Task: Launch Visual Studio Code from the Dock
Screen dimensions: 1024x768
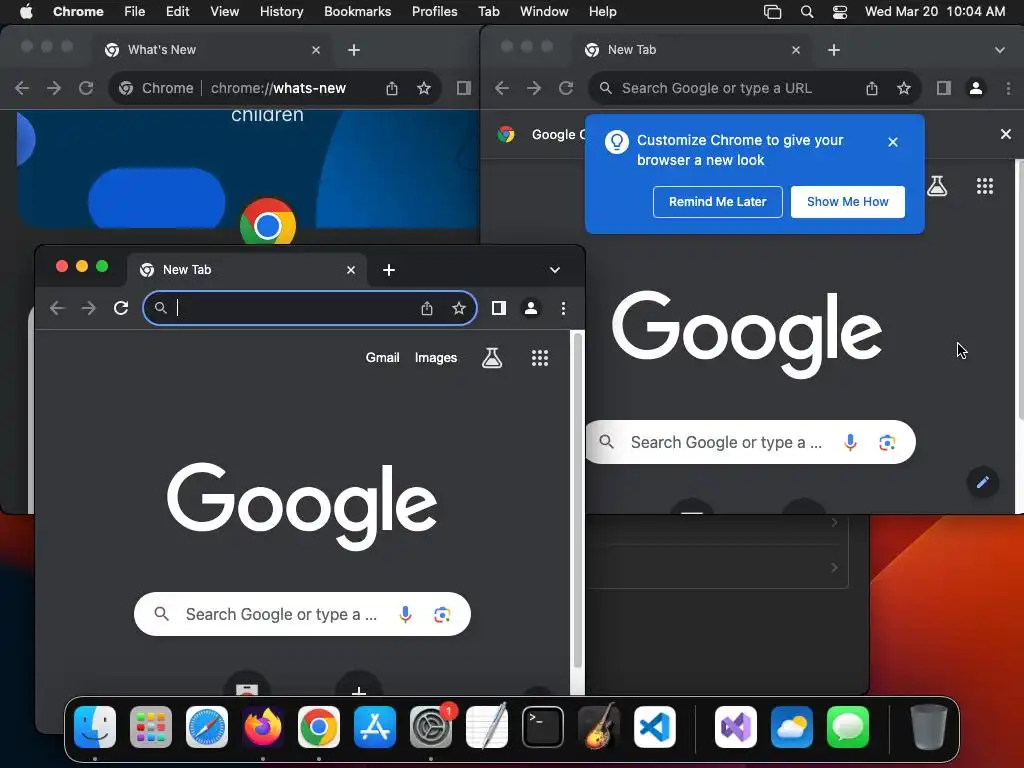Action: click(x=654, y=727)
